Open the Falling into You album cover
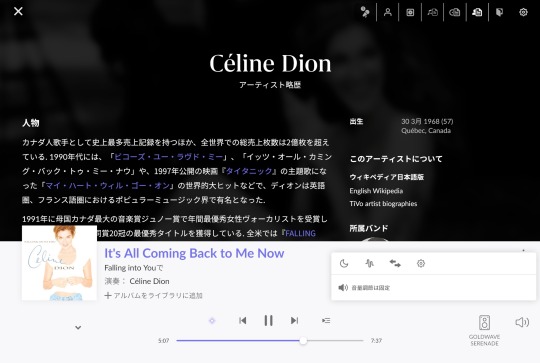Image resolution: width=540 pixels, height=363 pixels. pos(59,263)
